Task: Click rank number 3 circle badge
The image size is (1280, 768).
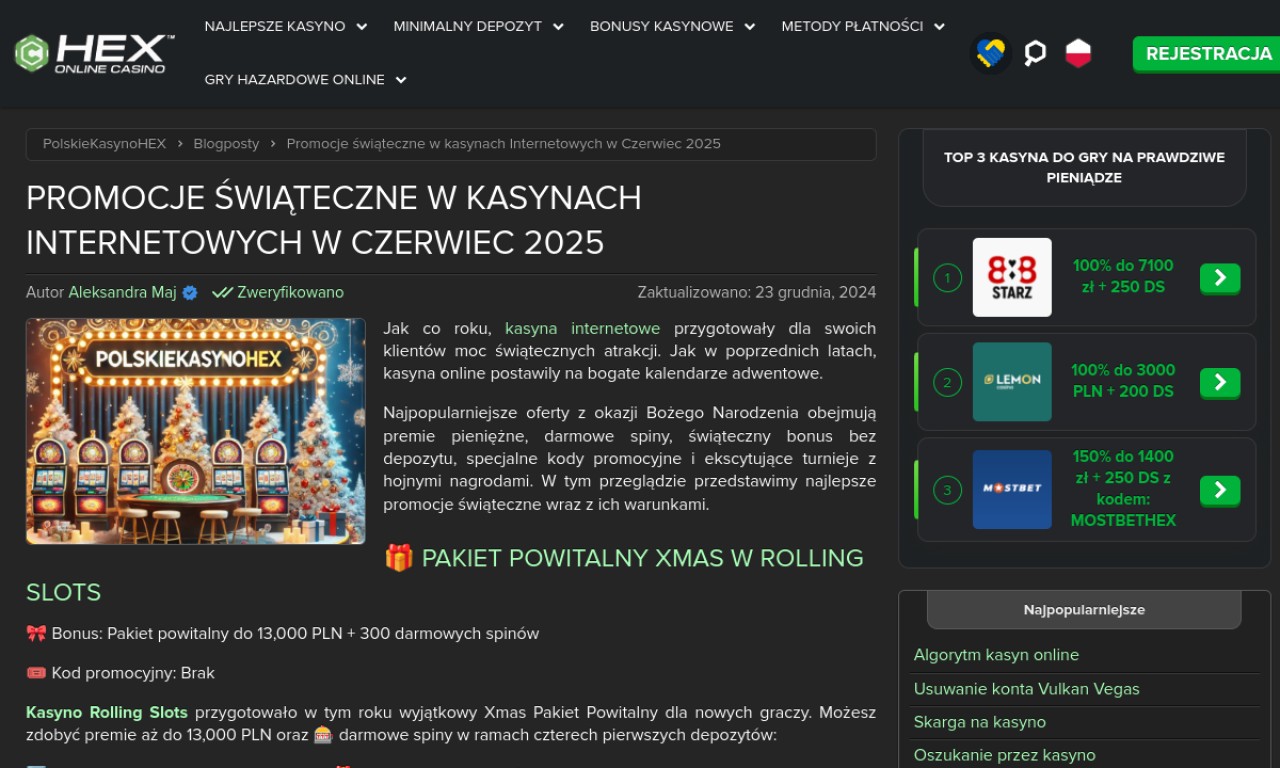Action: pyautogui.click(x=947, y=490)
